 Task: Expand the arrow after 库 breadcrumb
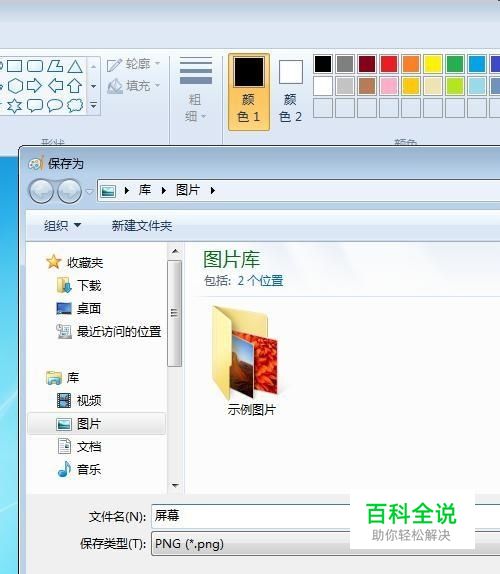[164, 190]
